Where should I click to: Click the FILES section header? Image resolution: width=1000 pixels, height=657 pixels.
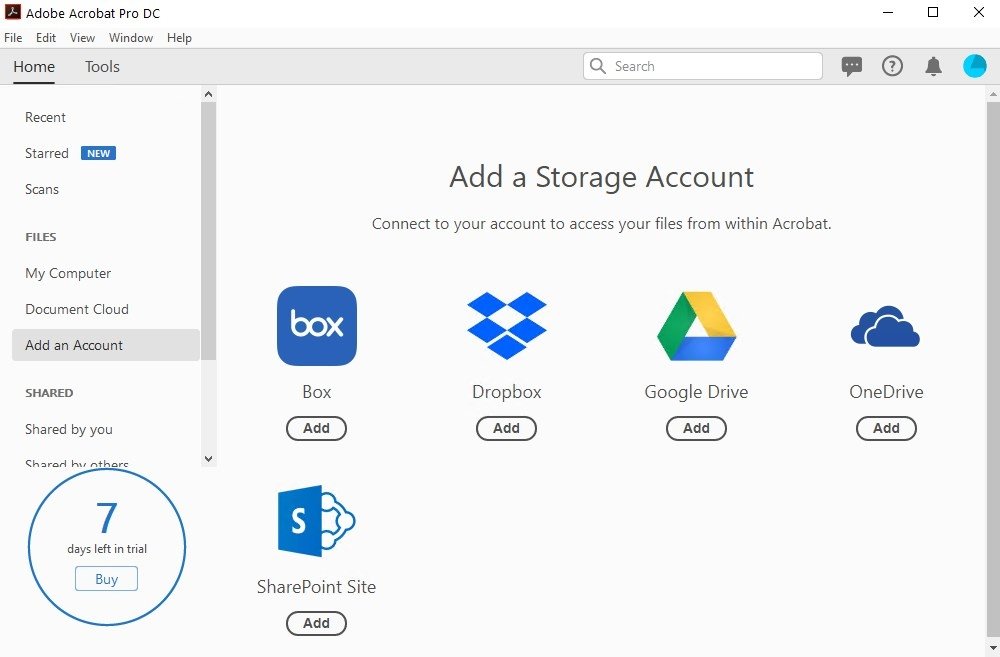coord(41,237)
